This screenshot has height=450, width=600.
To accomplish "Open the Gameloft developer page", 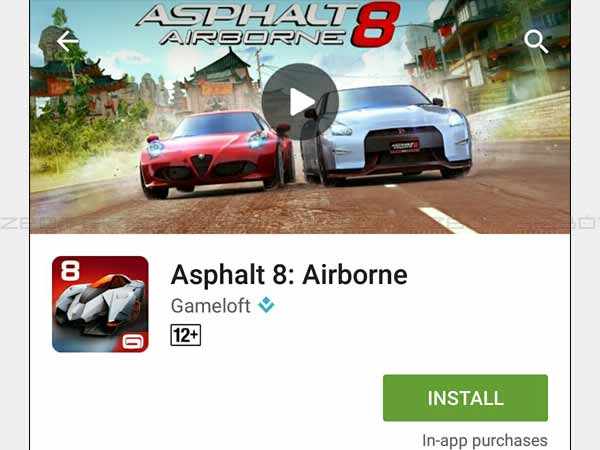I will 210,306.
